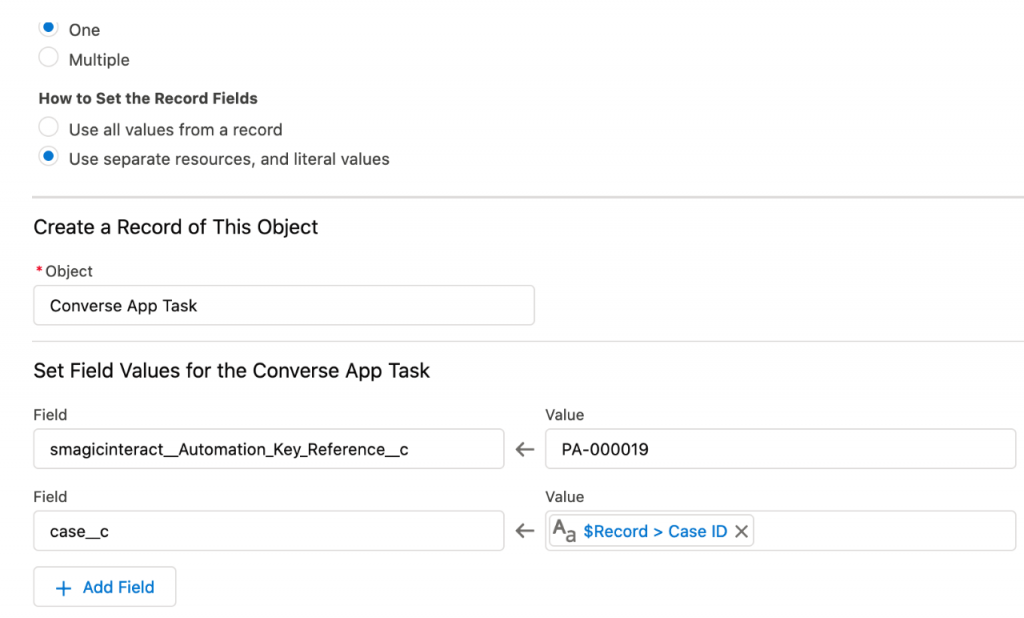Click the Add Field button
The image size is (1024, 618).
(104, 587)
